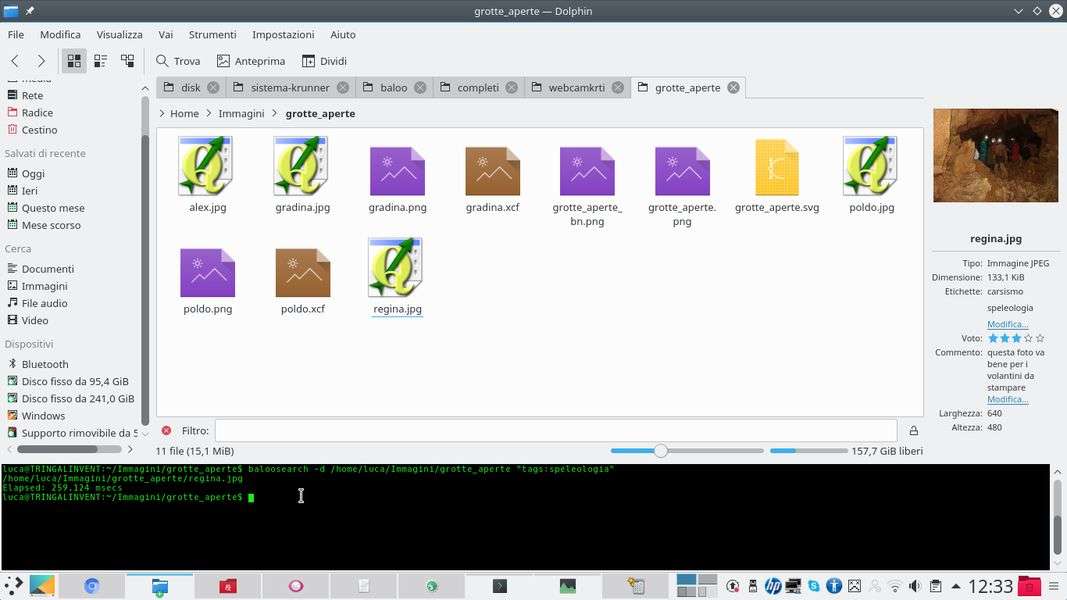This screenshot has width=1067, height=600.
Task: Expand the Home breadcrumb arrow
Action: (162, 114)
